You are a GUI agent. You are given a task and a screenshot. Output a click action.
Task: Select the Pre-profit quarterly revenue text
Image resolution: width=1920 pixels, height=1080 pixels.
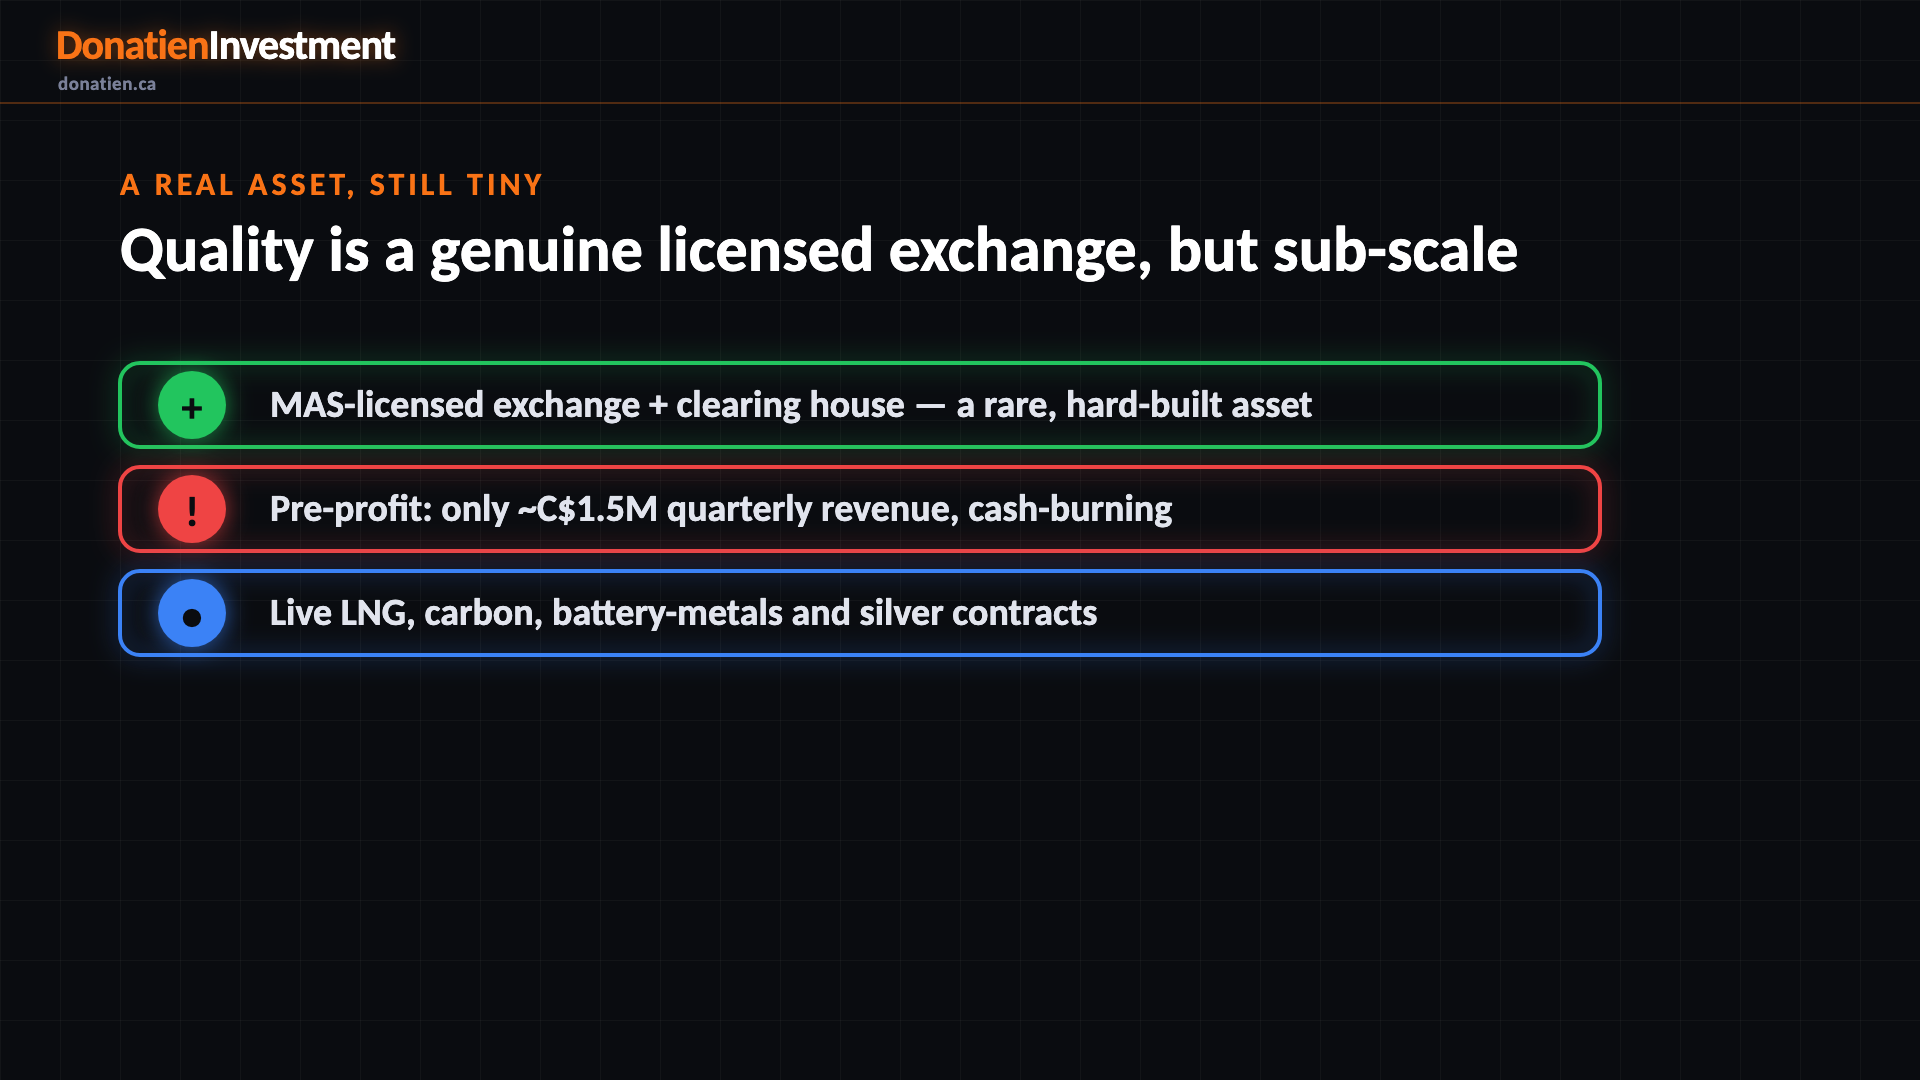(721, 509)
